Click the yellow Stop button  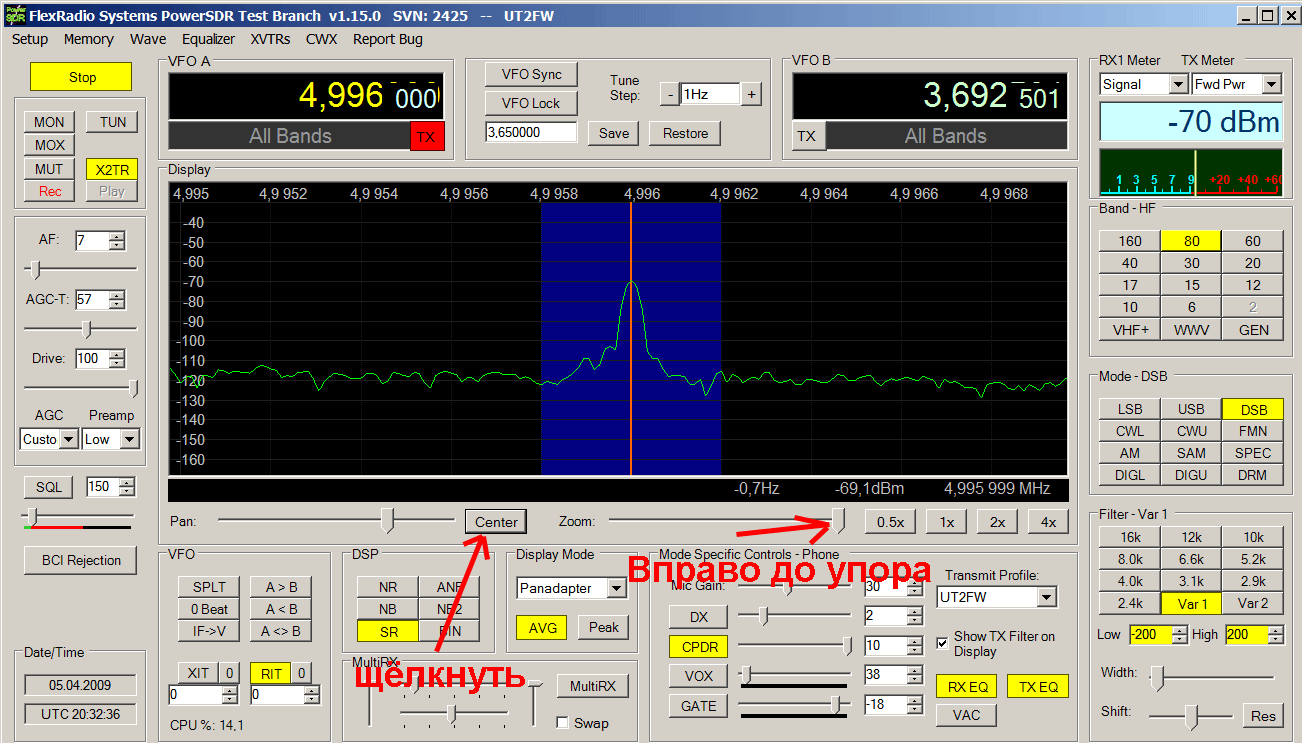[x=81, y=77]
